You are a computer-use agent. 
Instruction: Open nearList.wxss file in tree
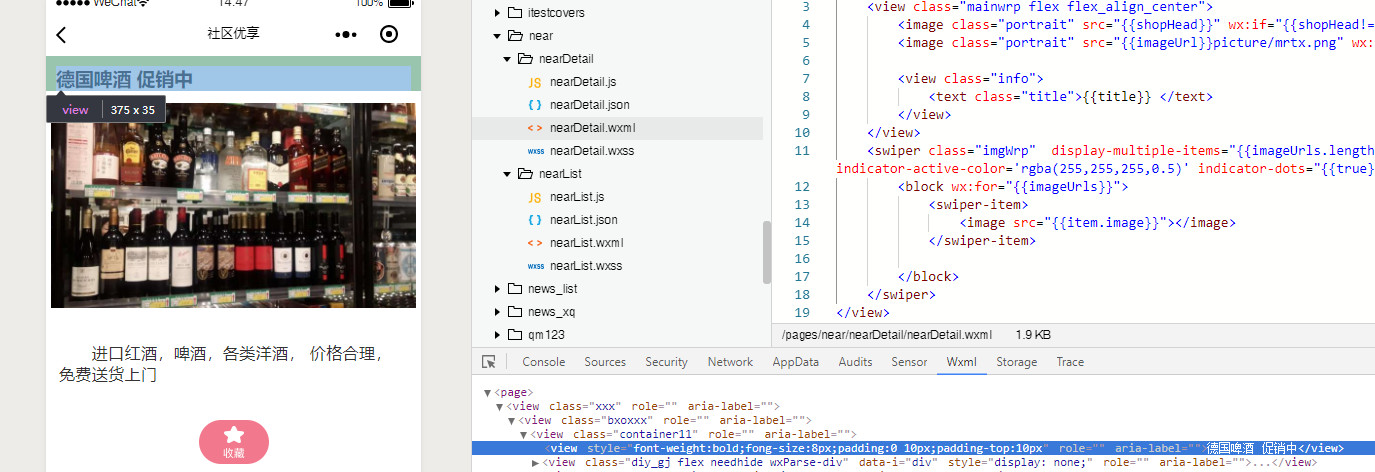point(586,266)
